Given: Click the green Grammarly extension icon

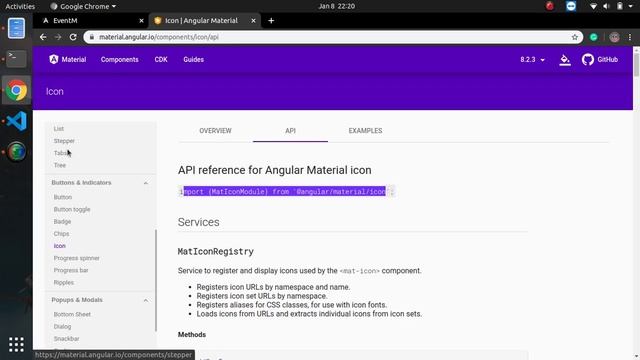Looking at the screenshot, I should 594,37.
